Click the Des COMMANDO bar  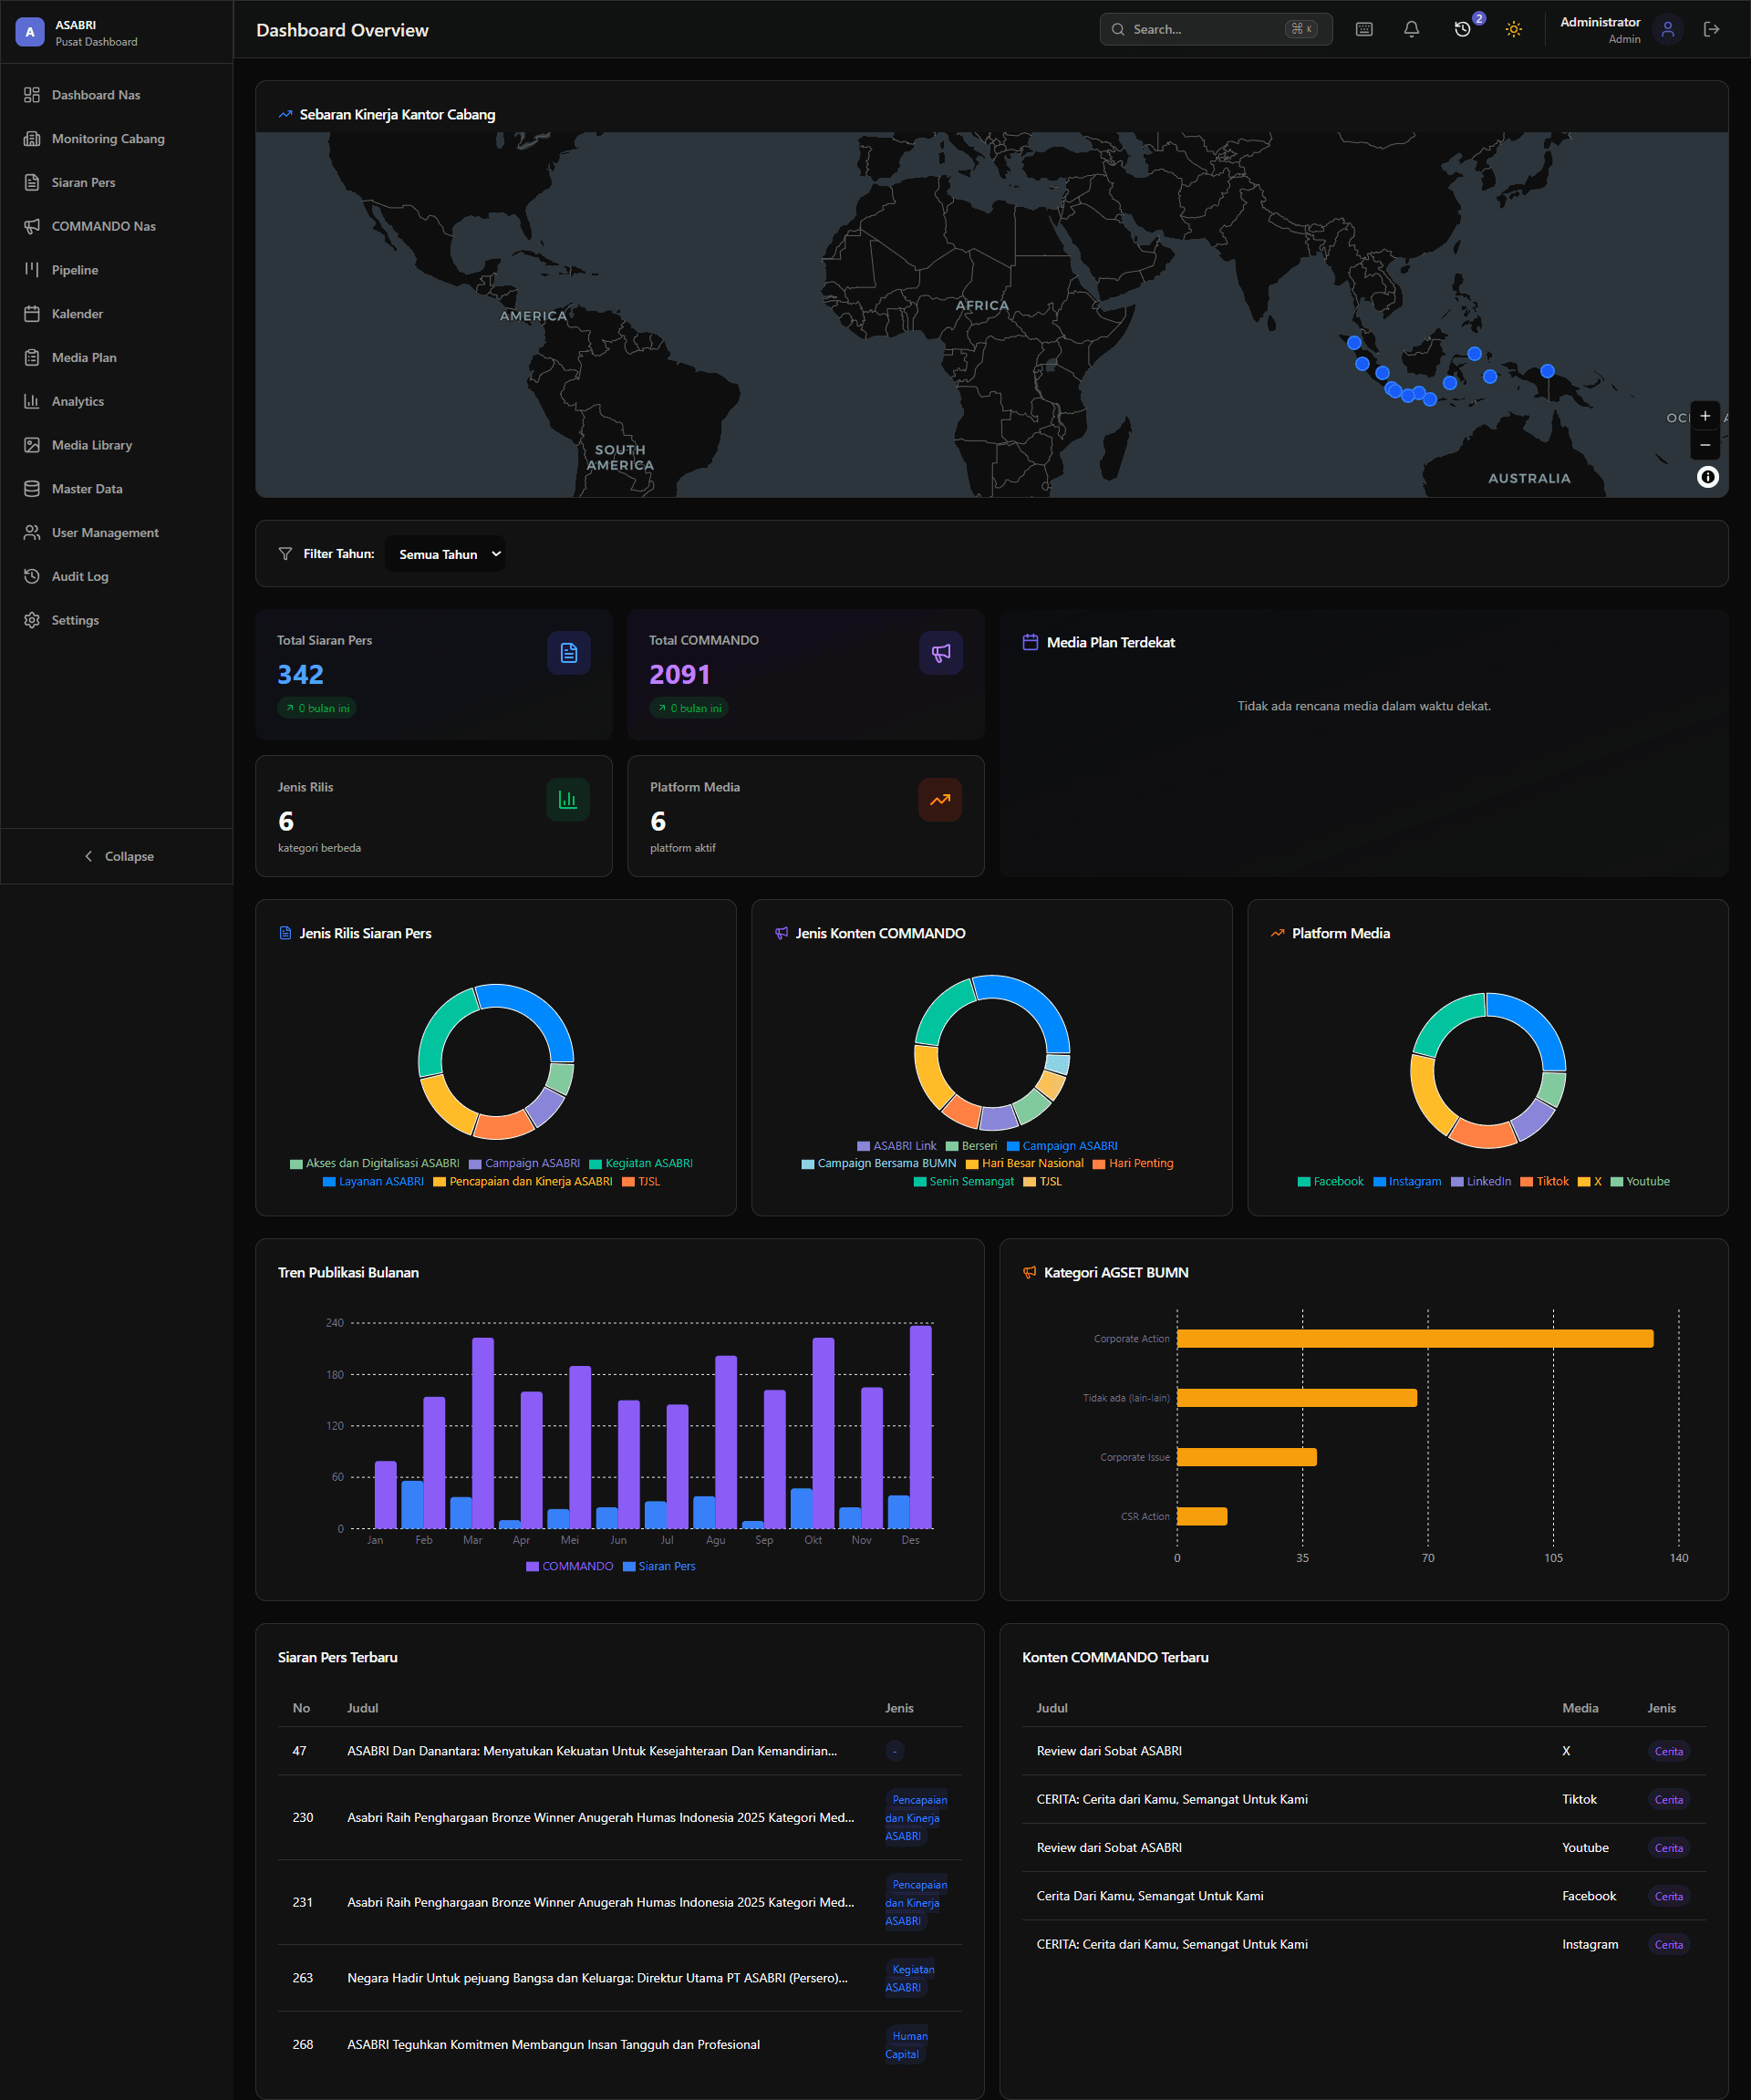point(920,1427)
